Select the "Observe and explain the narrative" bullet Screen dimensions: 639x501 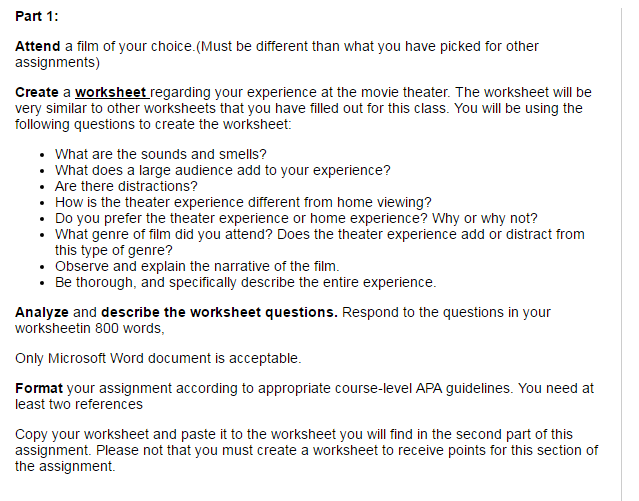[x=197, y=266]
